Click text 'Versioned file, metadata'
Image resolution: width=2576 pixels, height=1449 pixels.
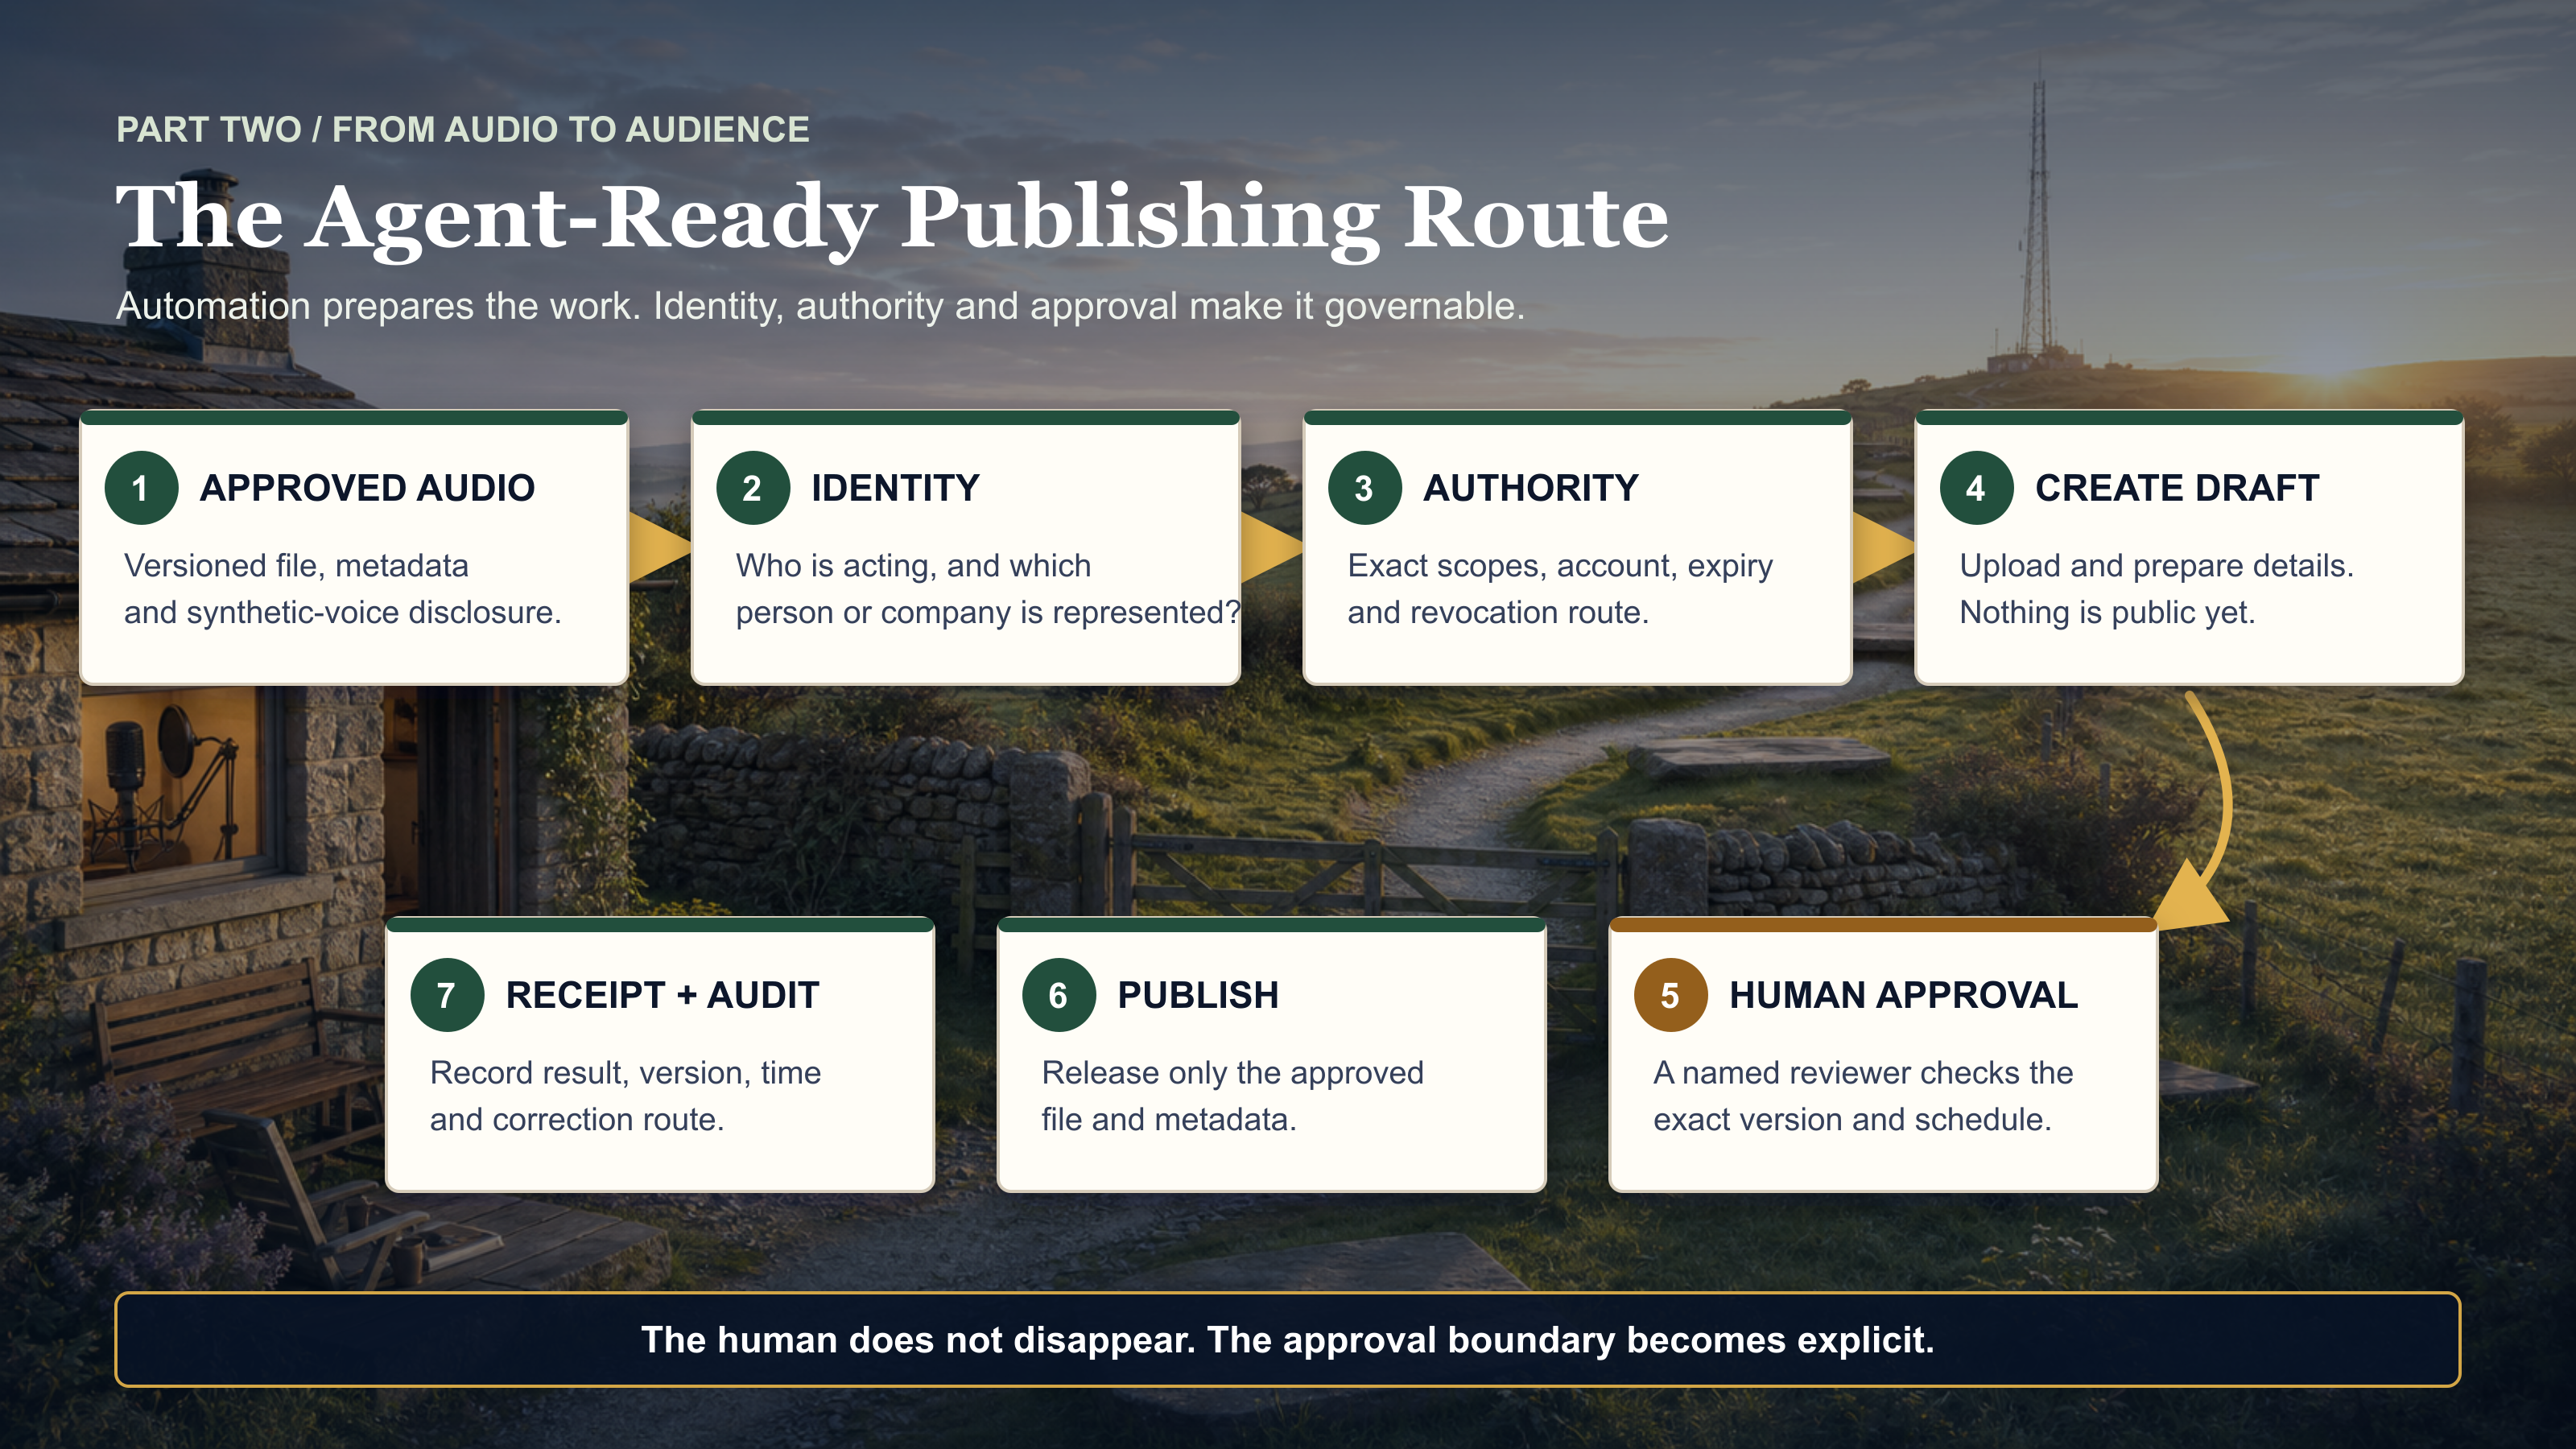pyautogui.click(x=296, y=566)
